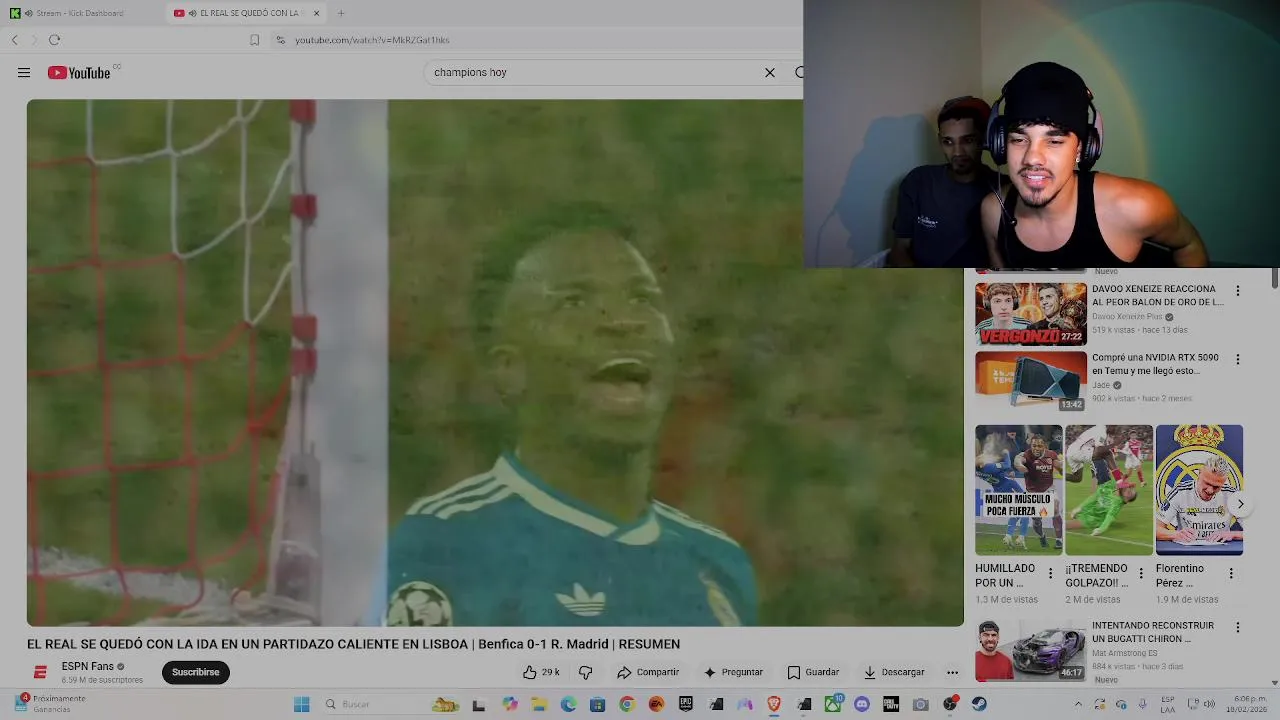The height and width of the screenshot is (720, 1280).
Task: Open Microsoft Store from the taskbar
Action: 598,704
